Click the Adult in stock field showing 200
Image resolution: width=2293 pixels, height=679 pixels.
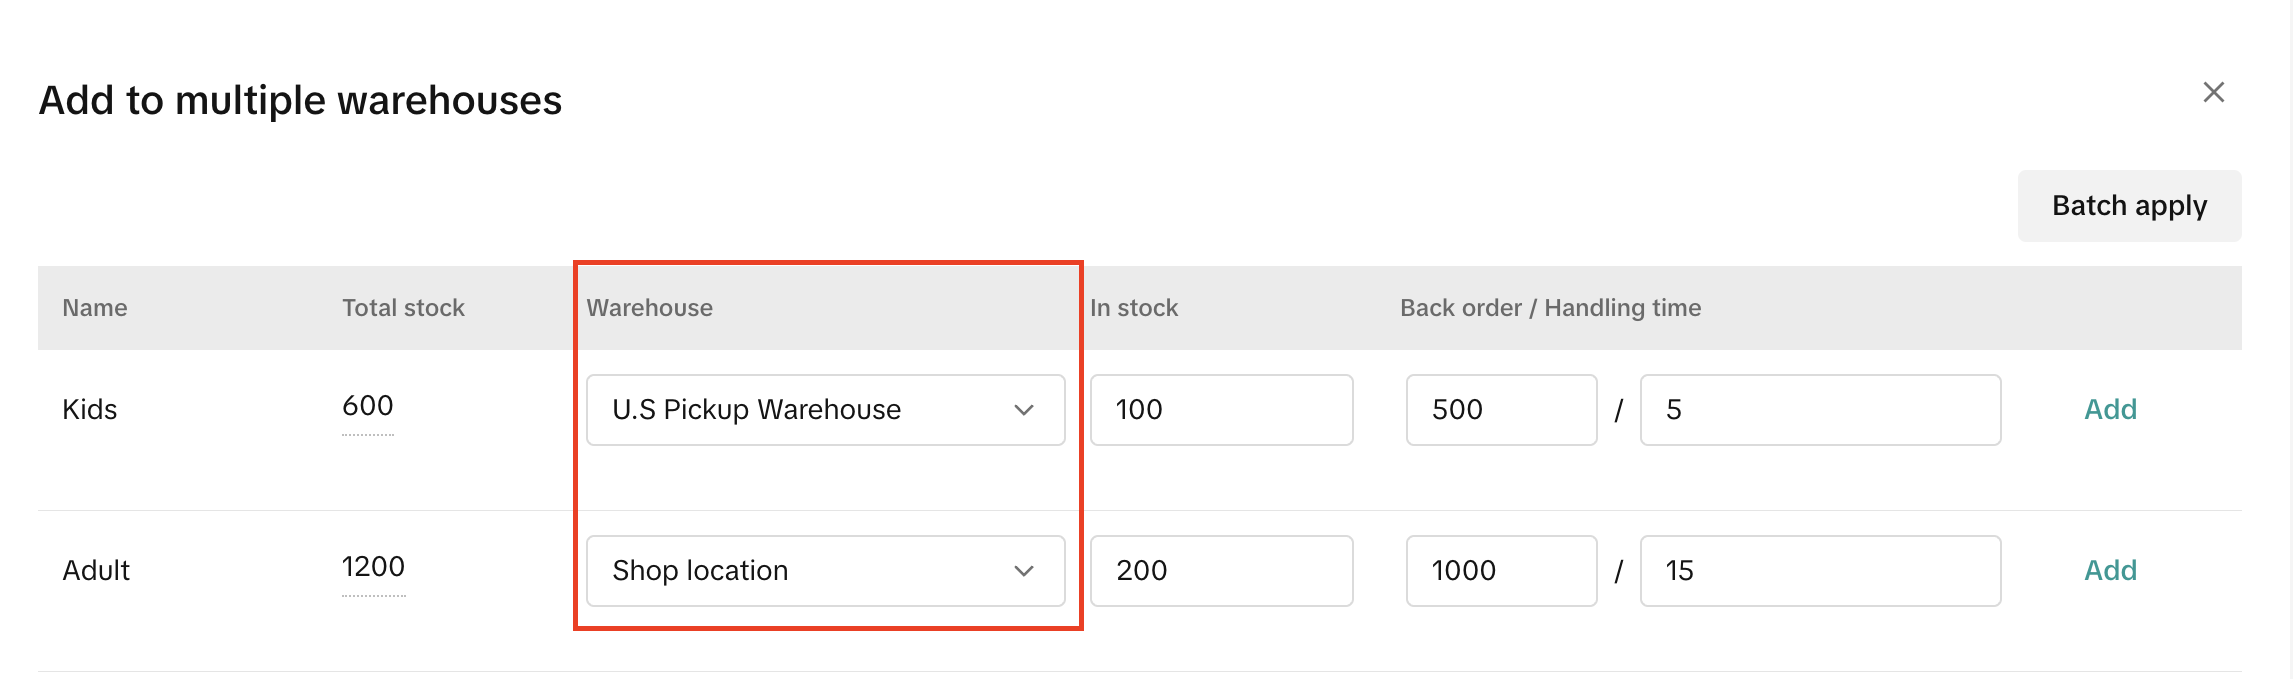pyautogui.click(x=1221, y=571)
